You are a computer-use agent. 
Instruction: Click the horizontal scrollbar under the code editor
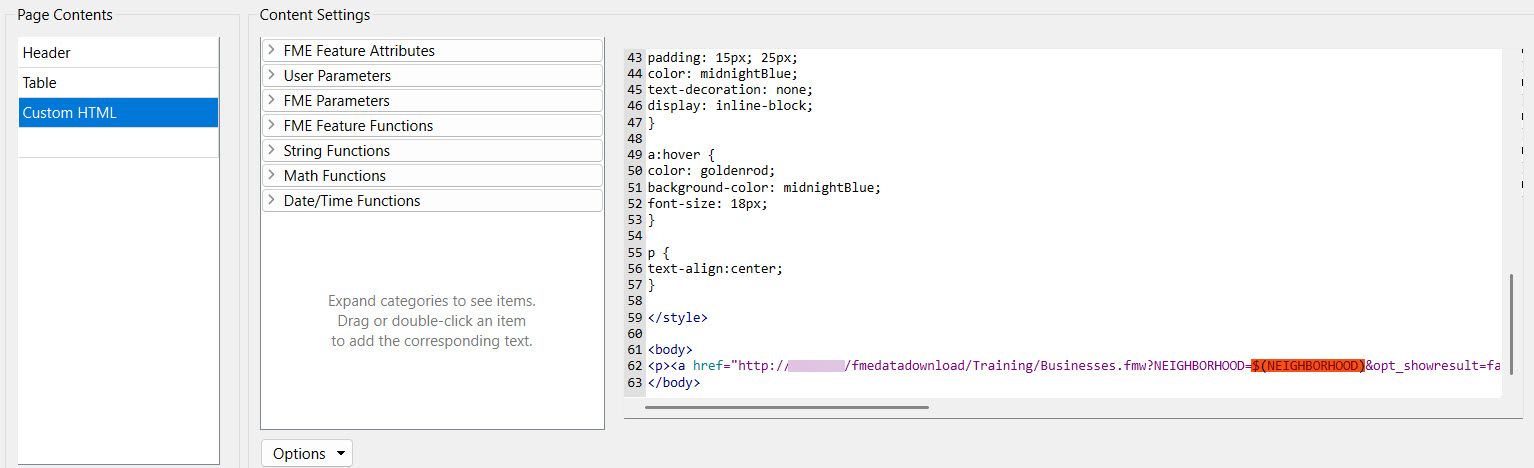tap(787, 407)
